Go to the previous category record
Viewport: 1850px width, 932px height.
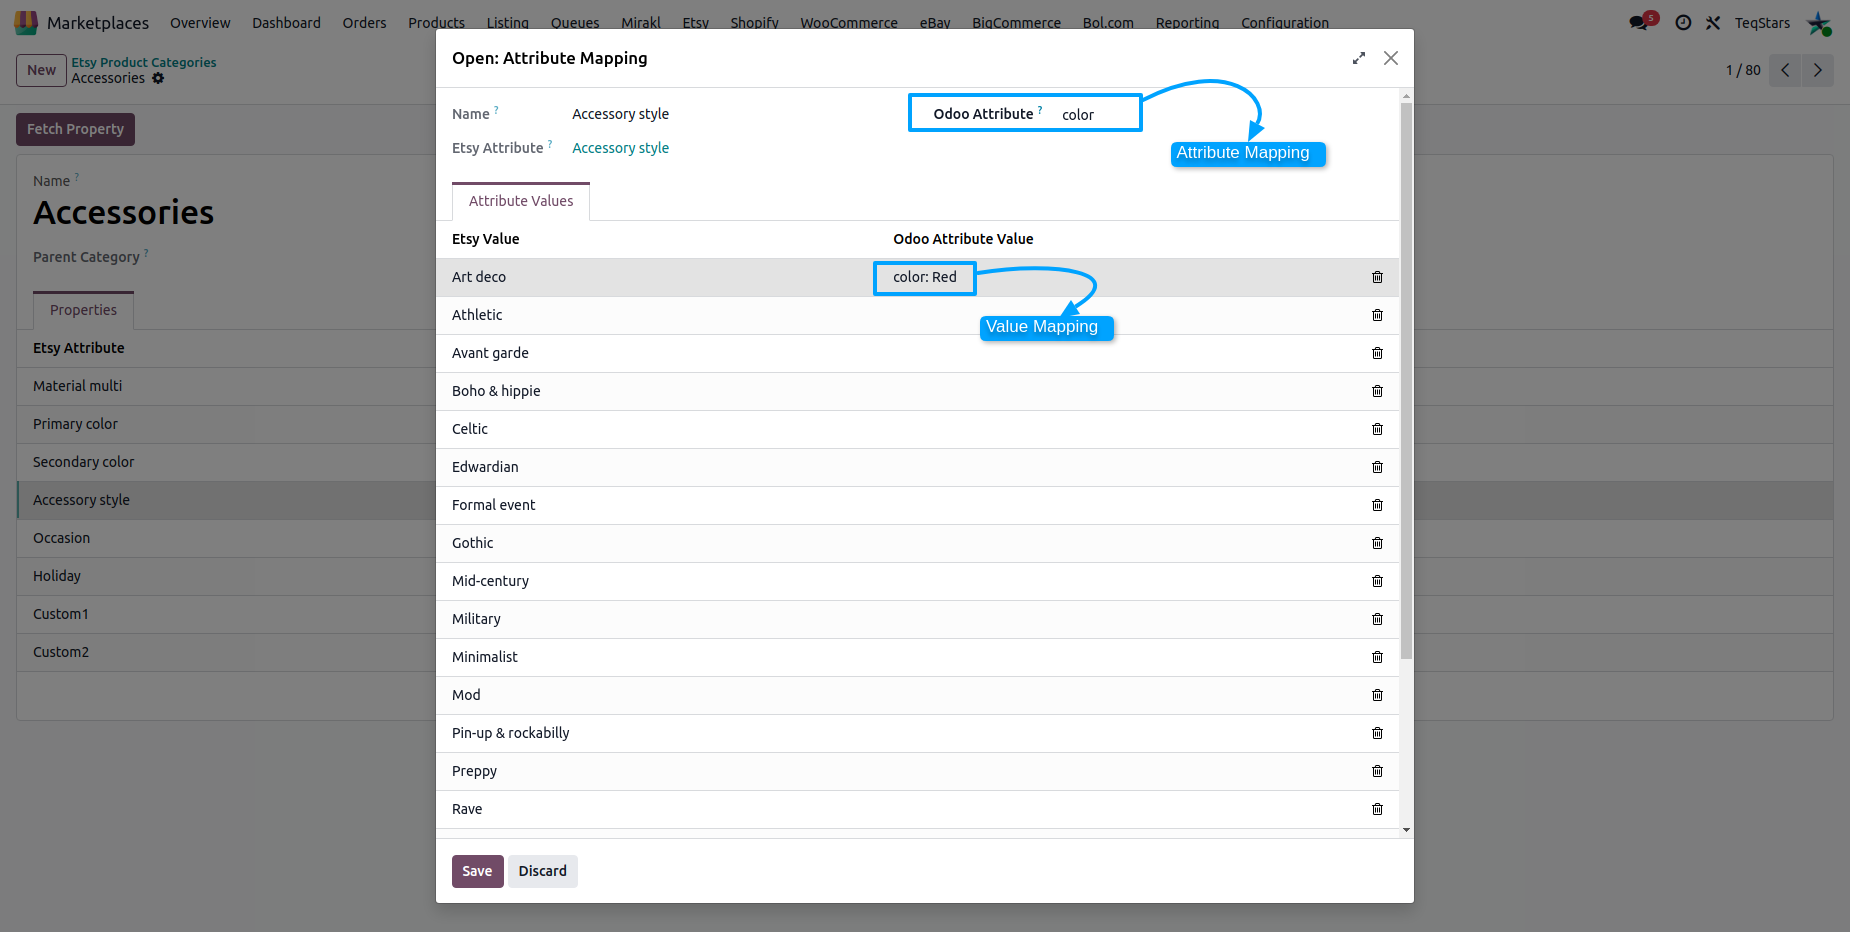[1785, 70]
